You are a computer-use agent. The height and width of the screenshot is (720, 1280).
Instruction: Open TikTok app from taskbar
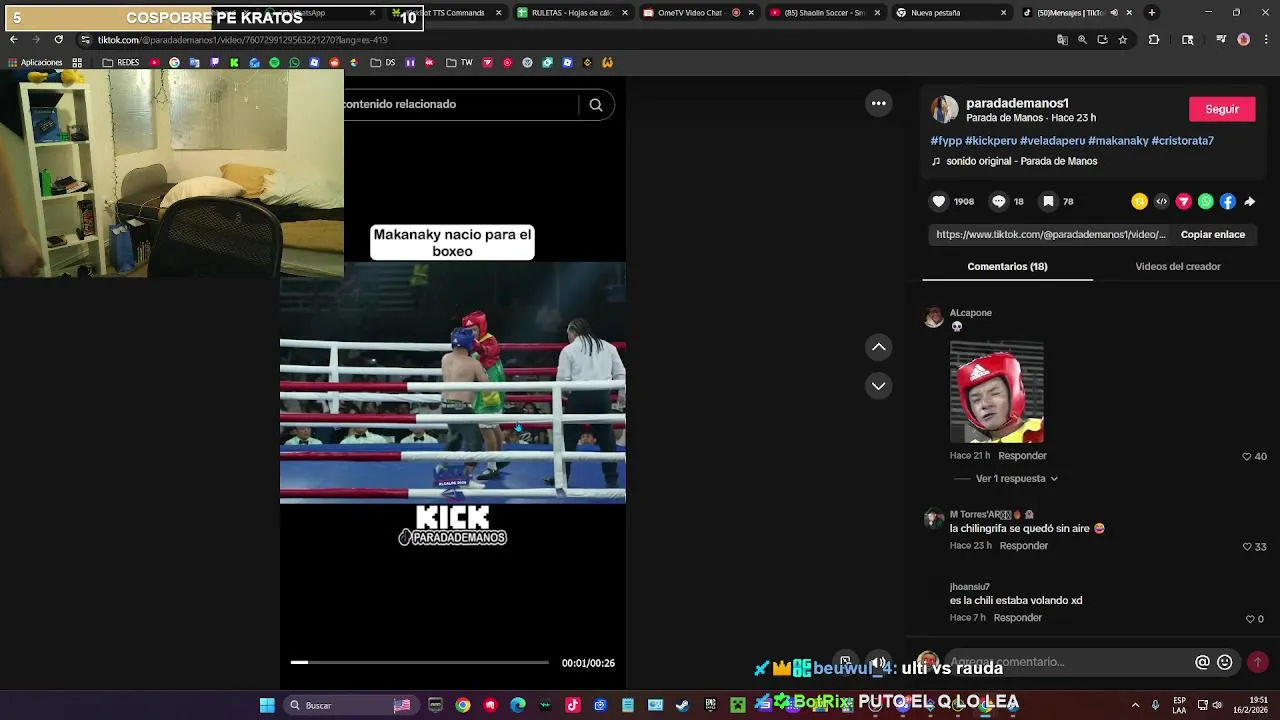tap(573, 705)
